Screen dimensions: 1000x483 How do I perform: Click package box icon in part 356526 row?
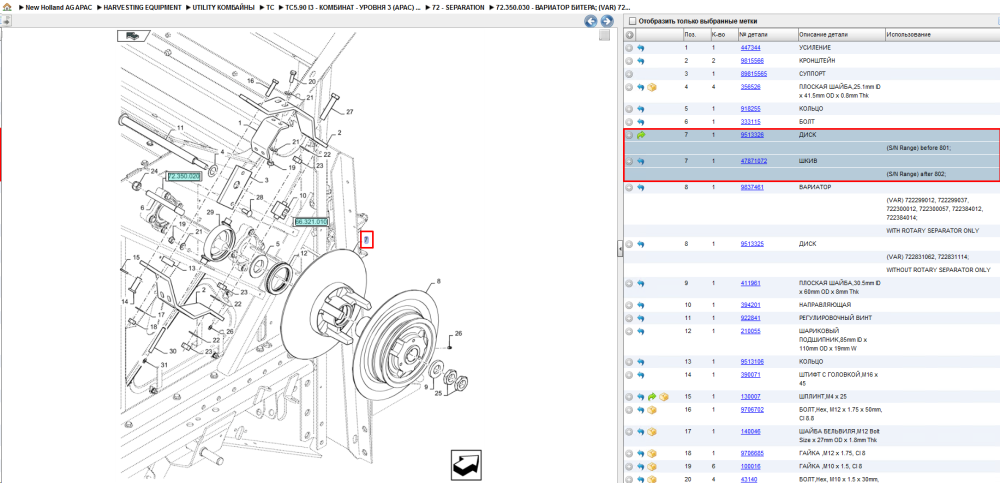point(652,87)
